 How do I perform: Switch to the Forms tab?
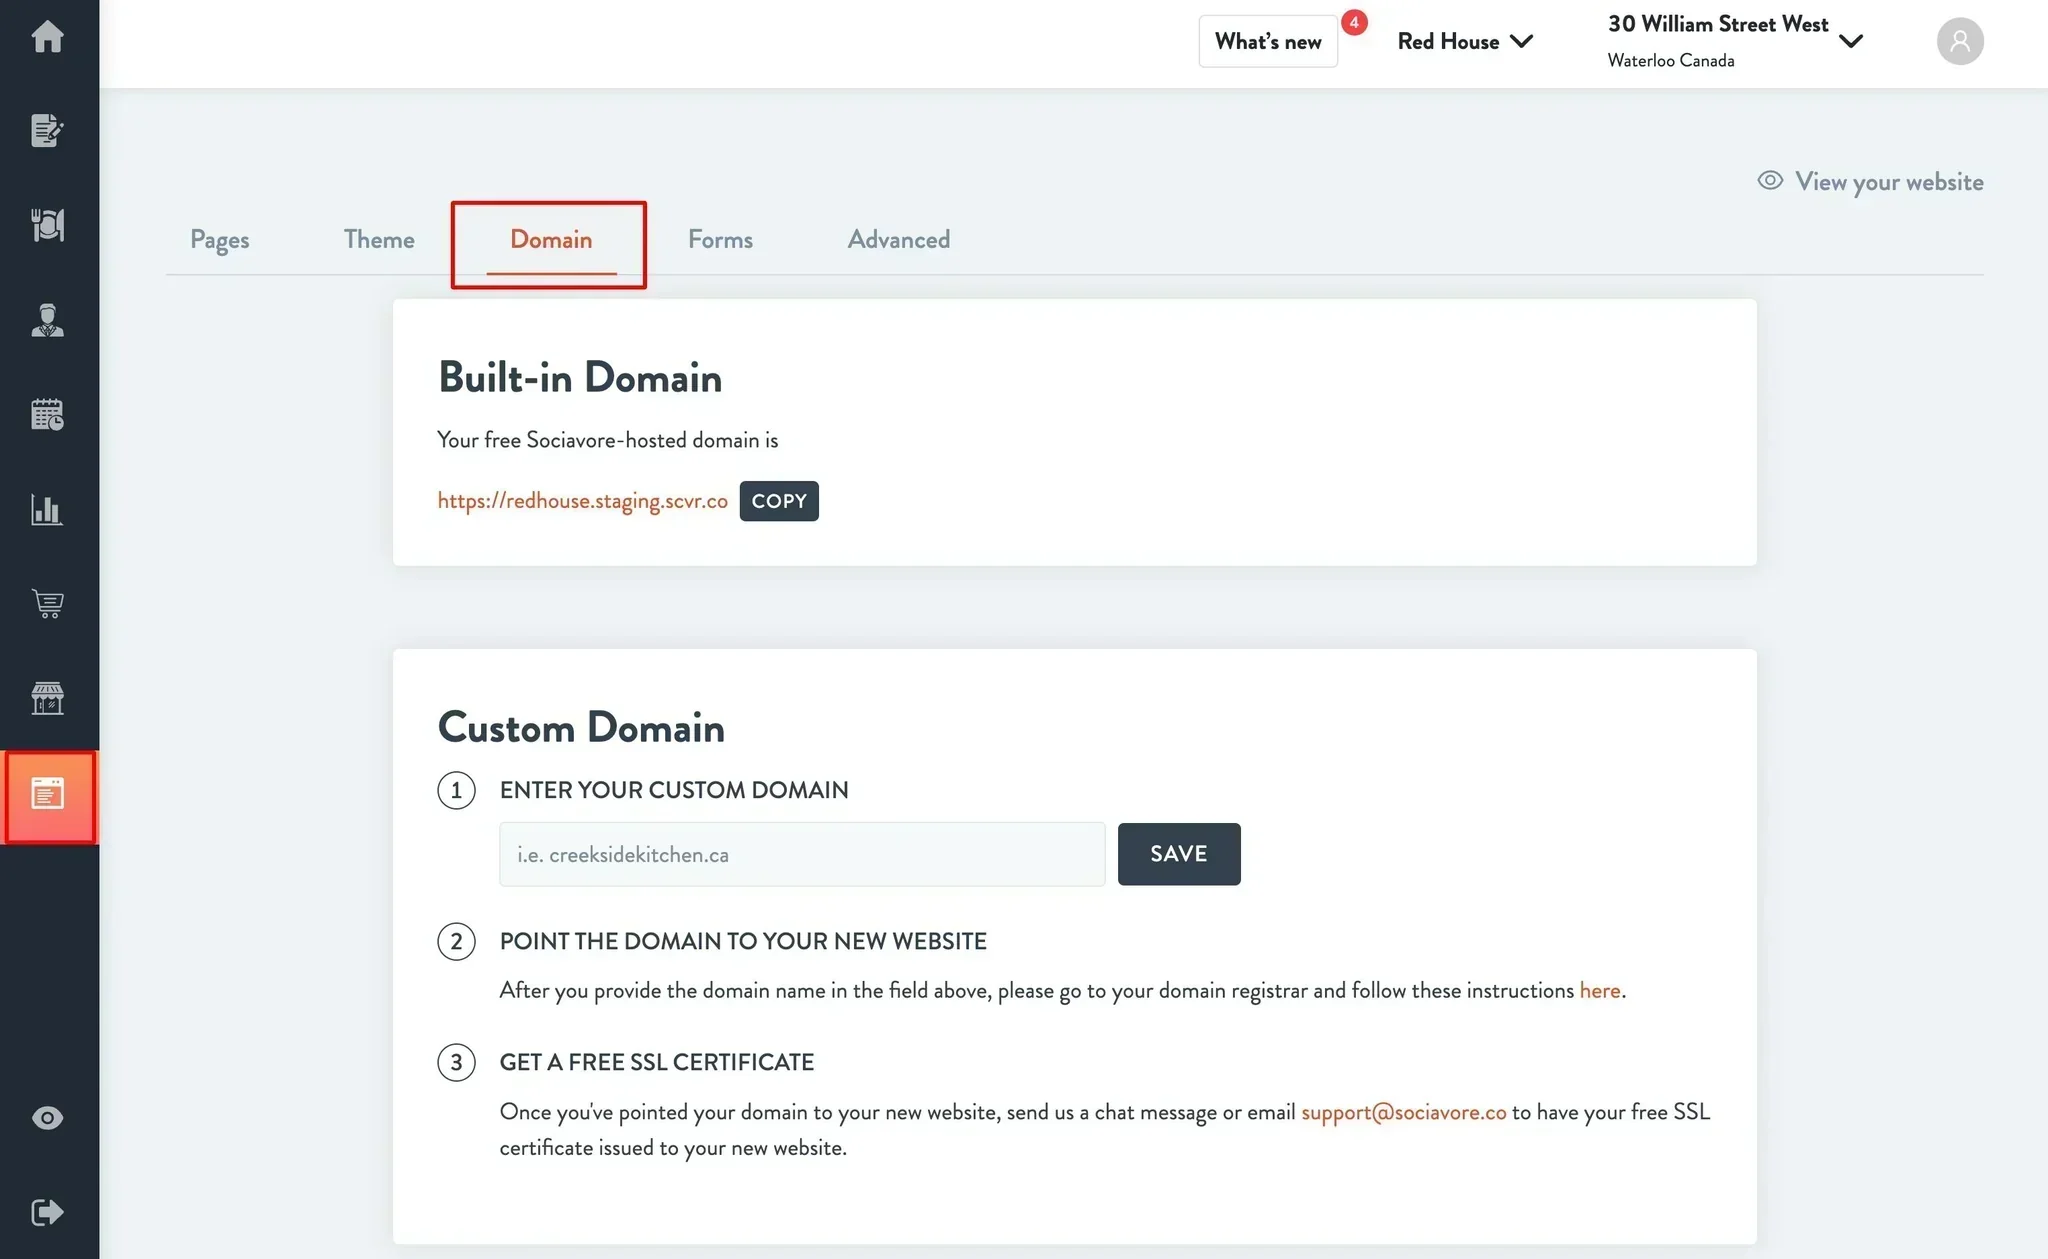coord(720,239)
